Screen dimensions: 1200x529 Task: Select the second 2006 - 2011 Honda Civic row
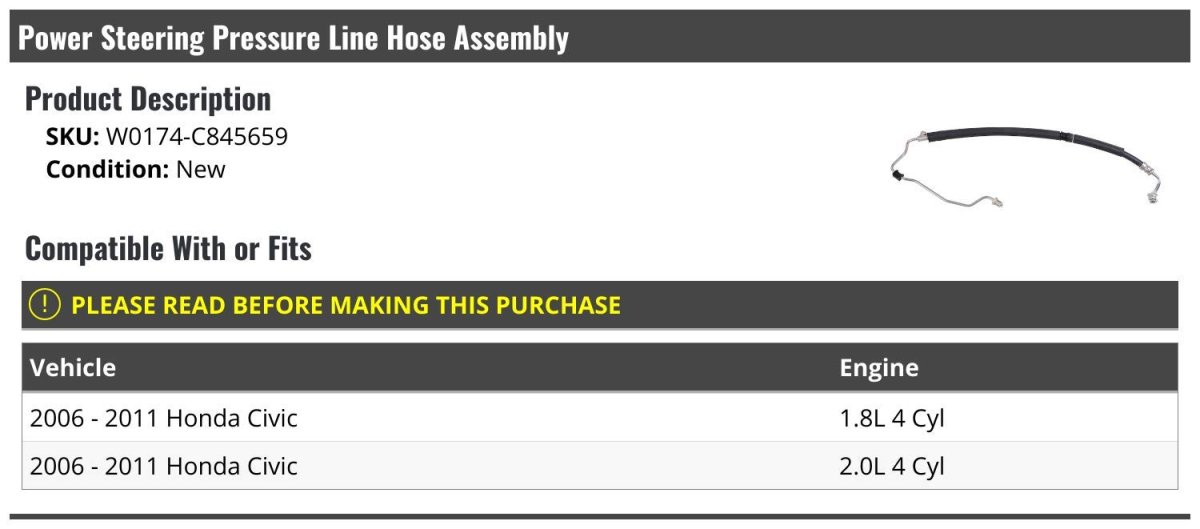[x=164, y=466]
